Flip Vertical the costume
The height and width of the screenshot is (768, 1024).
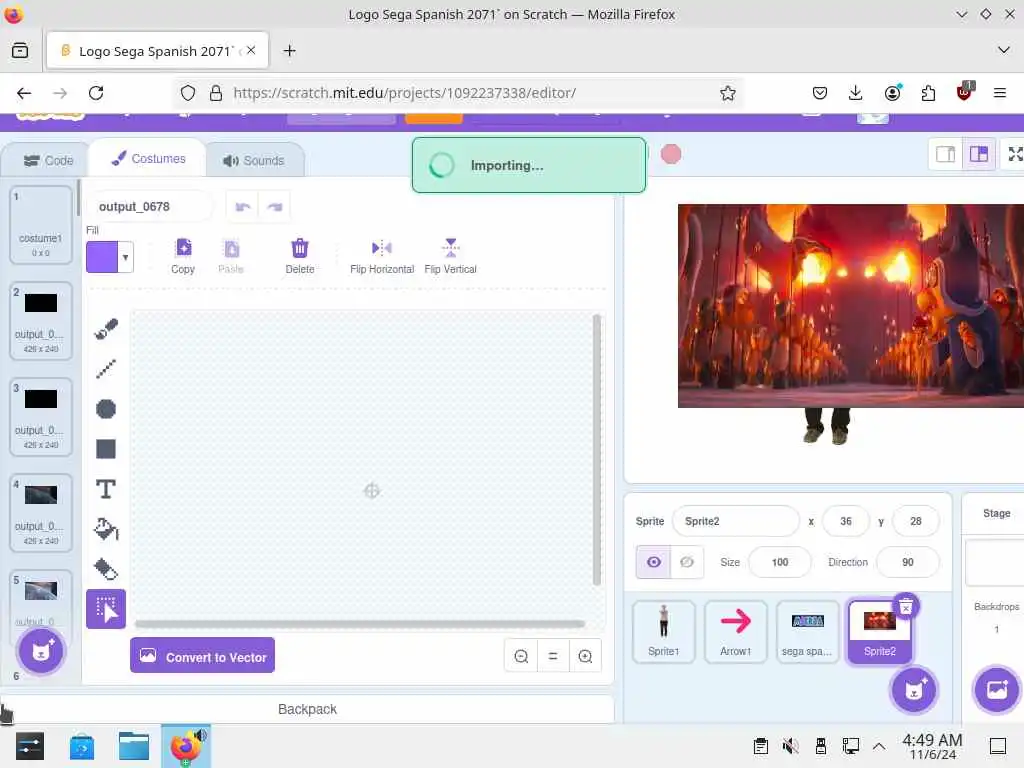451,256
